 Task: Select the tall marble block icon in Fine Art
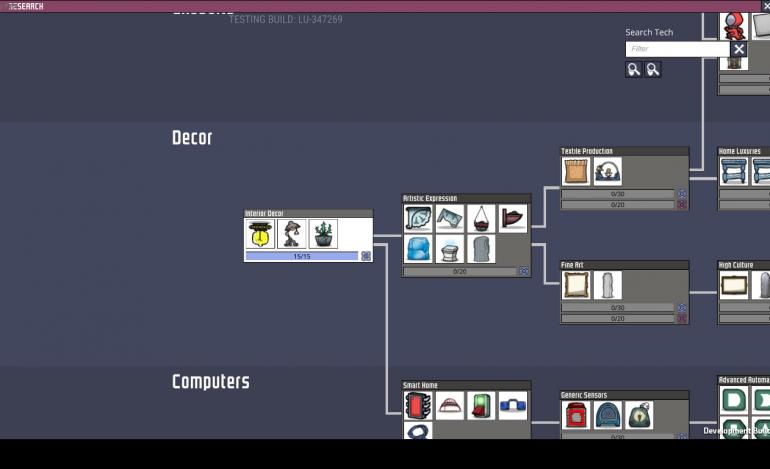click(607, 285)
